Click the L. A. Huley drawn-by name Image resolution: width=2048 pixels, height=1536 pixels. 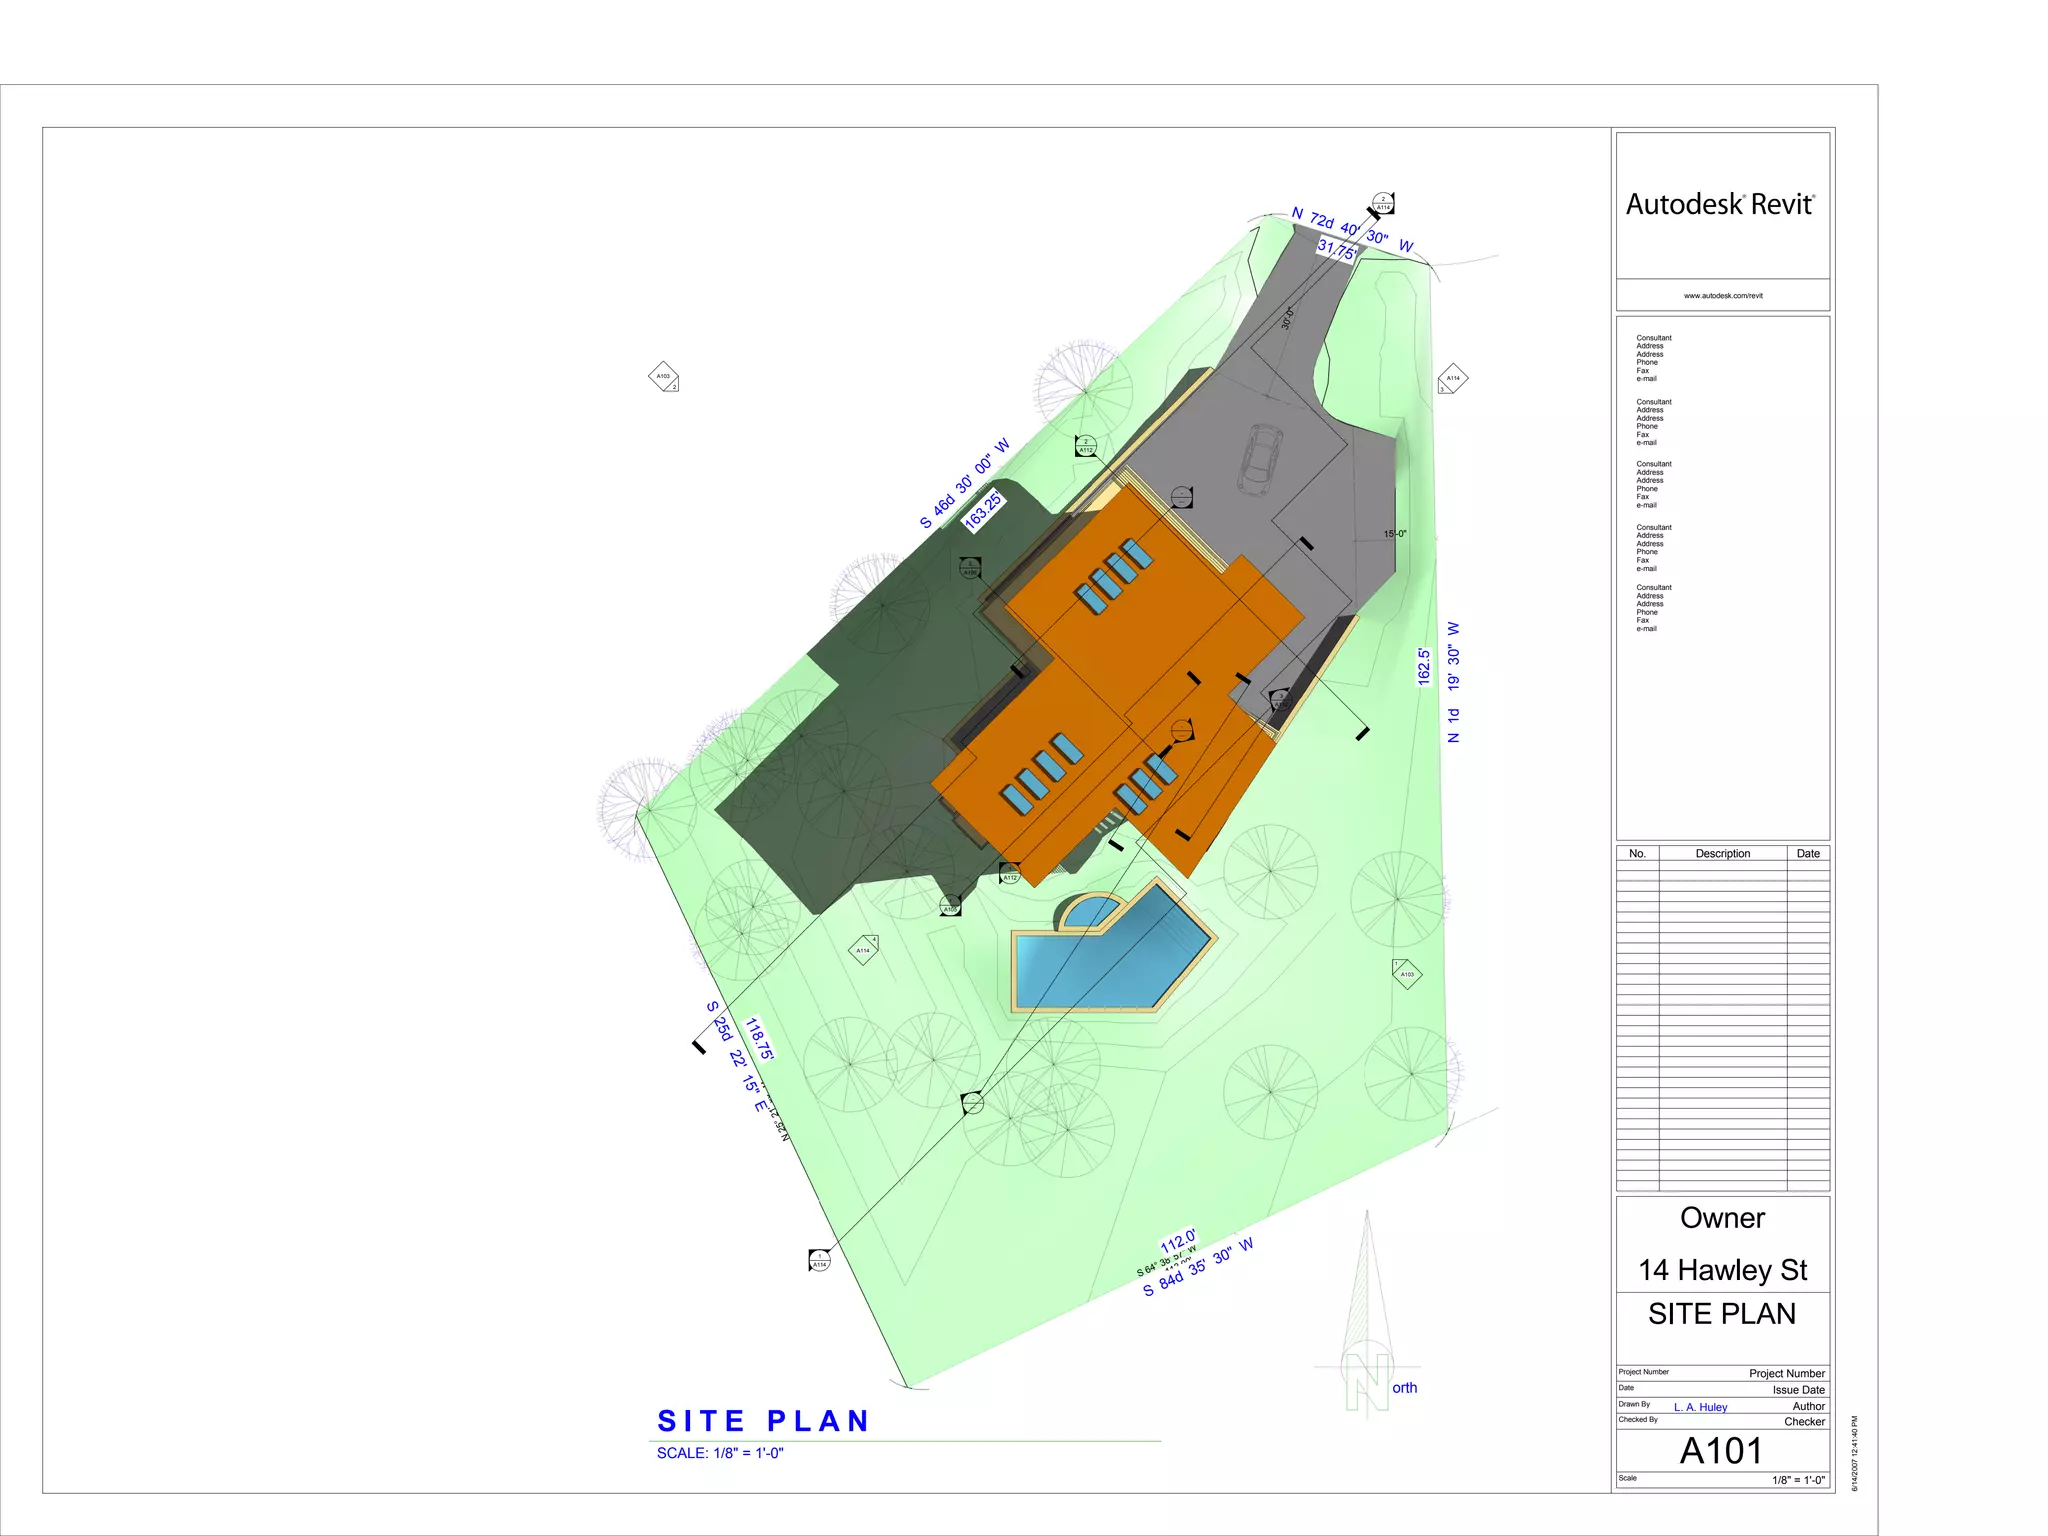pos(1700,1407)
